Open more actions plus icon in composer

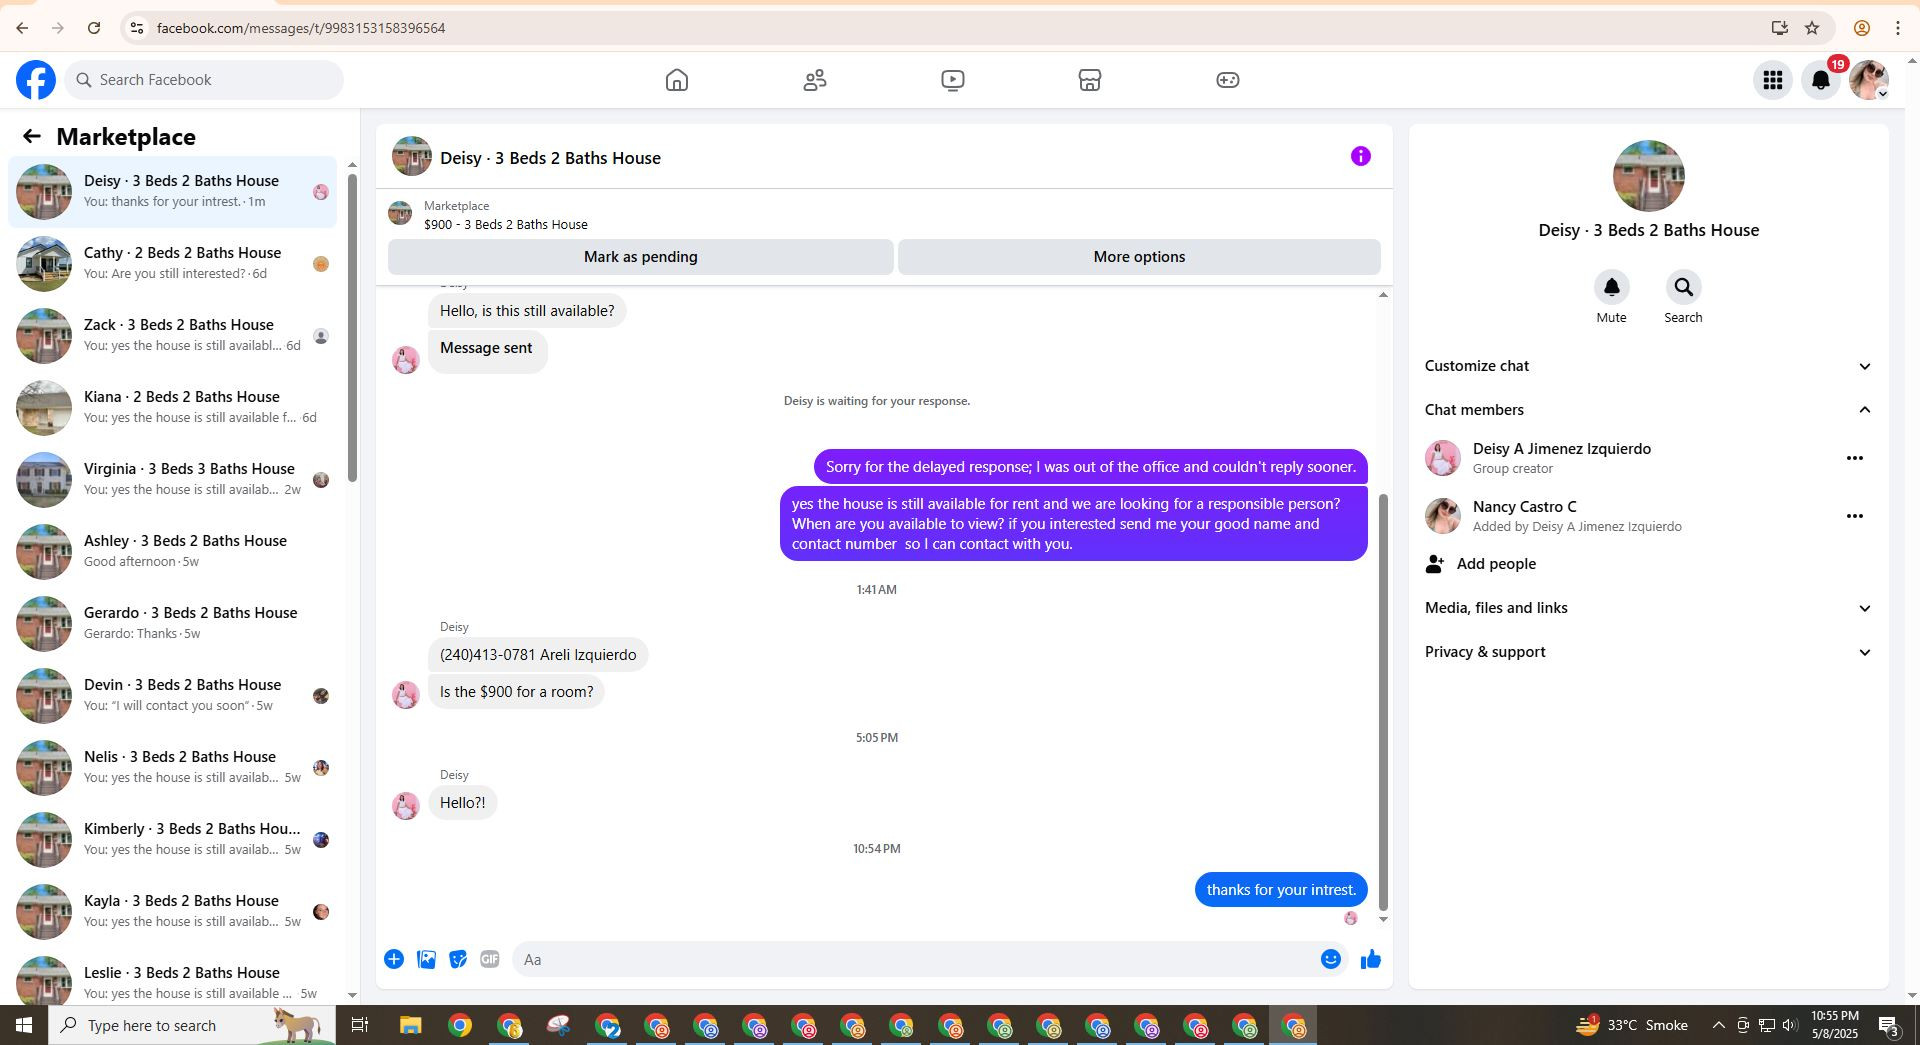tap(394, 960)
